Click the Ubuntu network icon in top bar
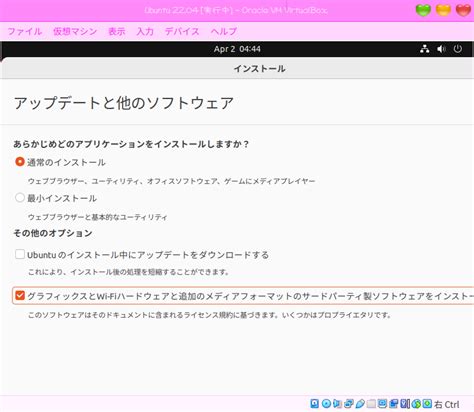 click(425, 49)
